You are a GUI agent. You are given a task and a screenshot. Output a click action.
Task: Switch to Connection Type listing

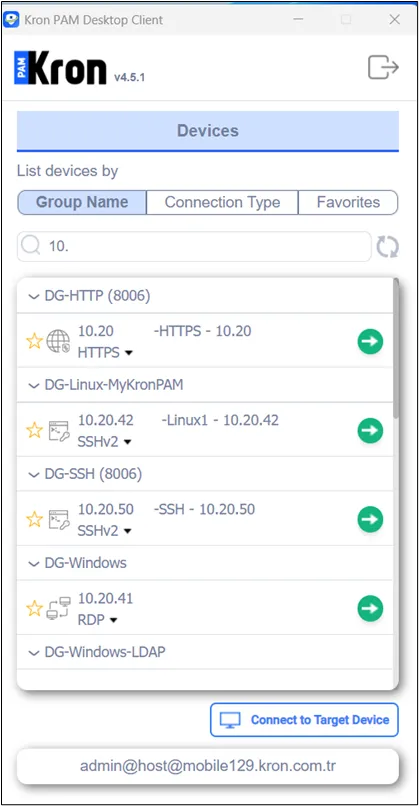point(222,202)
